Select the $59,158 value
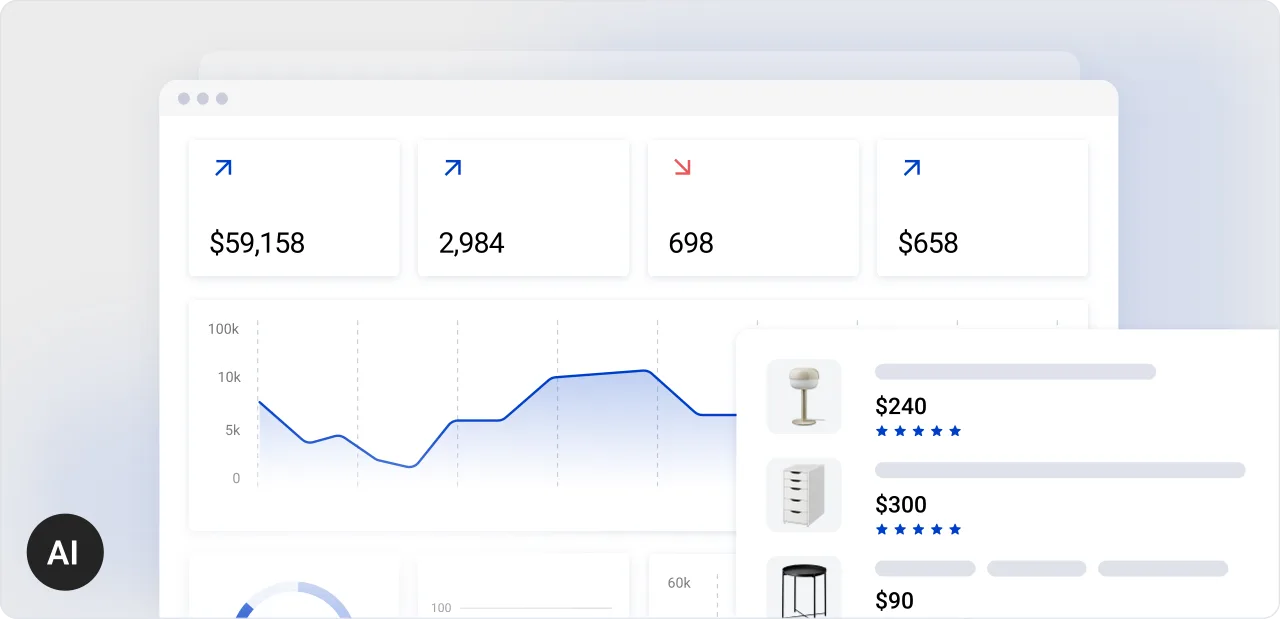 (257, 243)
